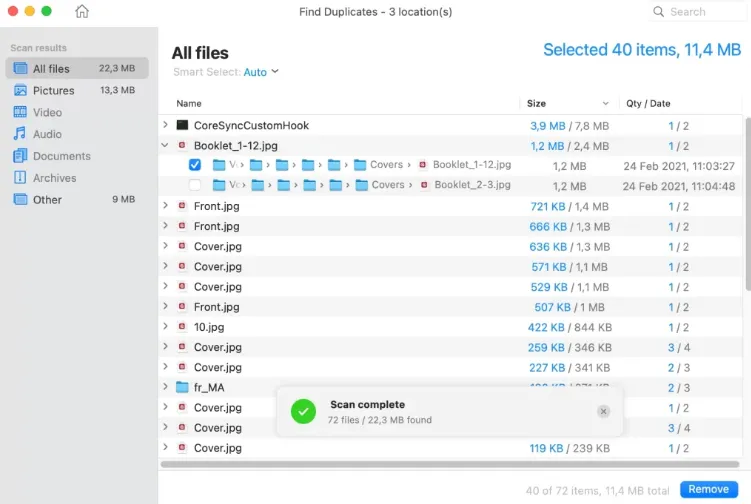
Task: Click the Selected 40 items summary
Action: pyautogui.click(x=642, y=50)
